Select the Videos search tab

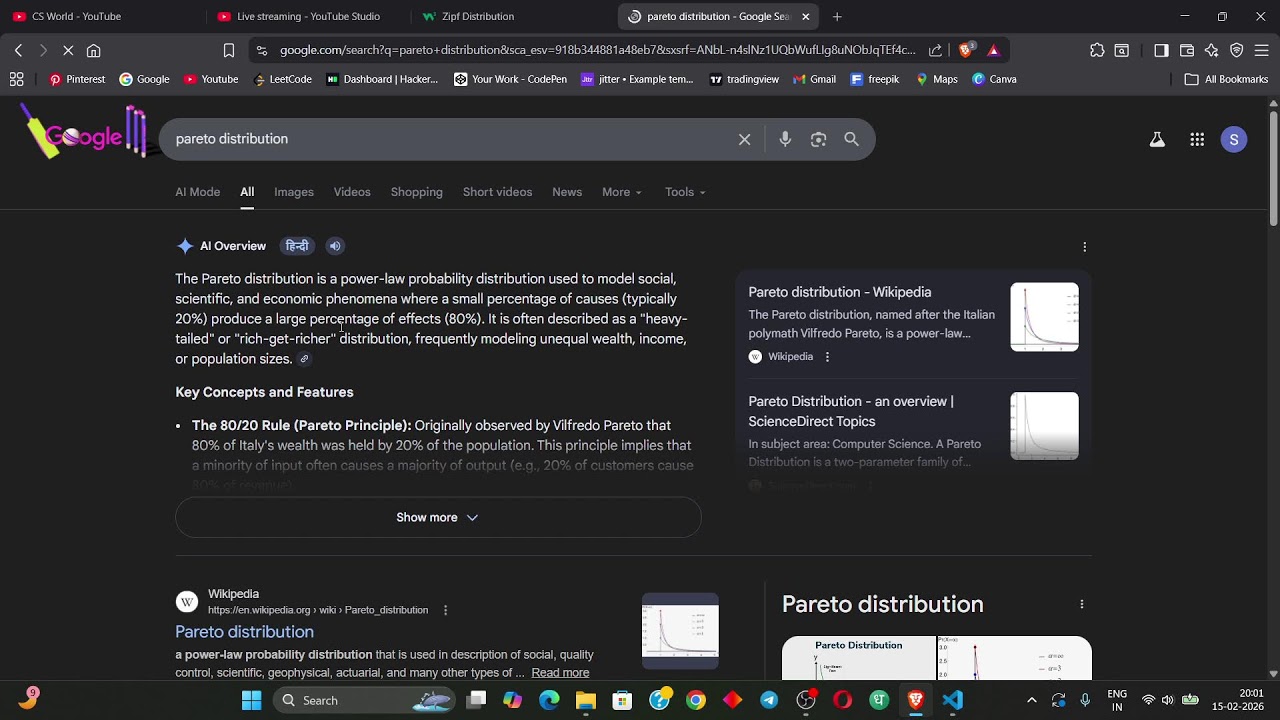pyautogui.click(x=352, y=192)
